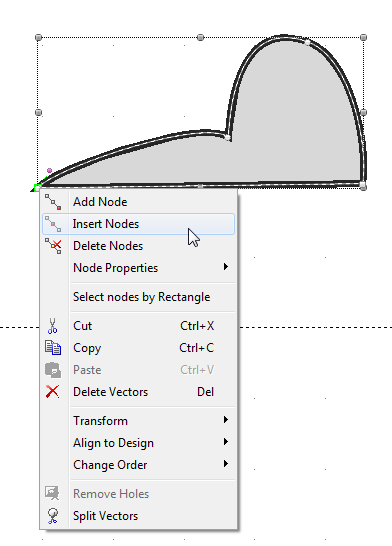Click the top-center selection box handle
This screenshot has width=392, height=546.
[200, 37]
